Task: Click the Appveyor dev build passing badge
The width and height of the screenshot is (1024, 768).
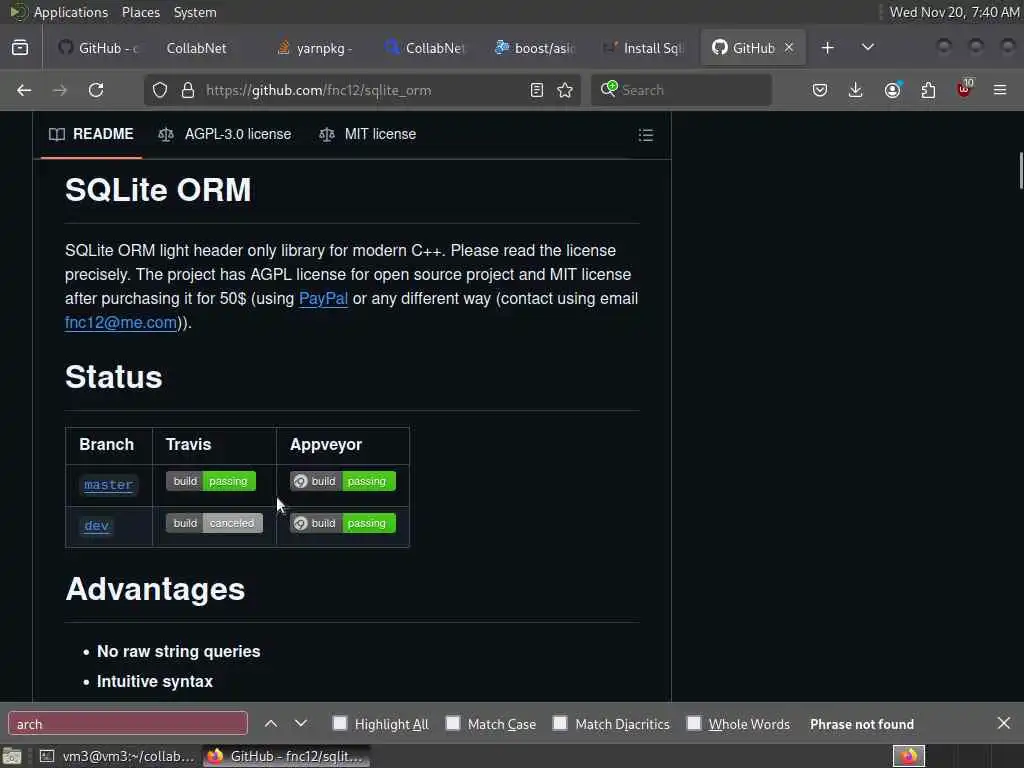Action: [343, 523]
